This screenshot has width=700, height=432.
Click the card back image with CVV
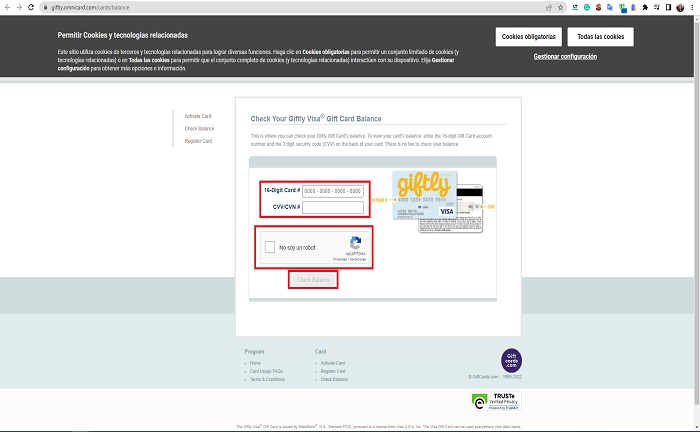470,209
